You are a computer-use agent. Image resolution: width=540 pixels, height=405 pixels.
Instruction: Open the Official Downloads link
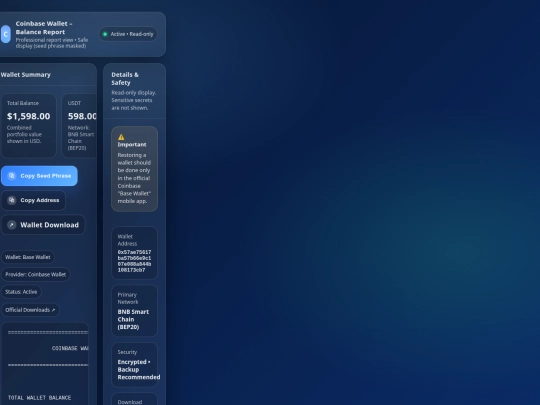pos(30,310)
